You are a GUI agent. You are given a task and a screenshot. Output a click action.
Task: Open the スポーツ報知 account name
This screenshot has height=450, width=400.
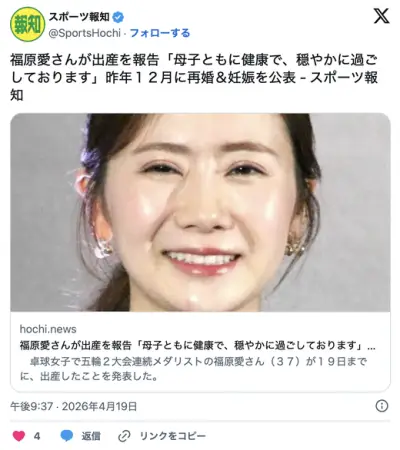(79, 17)
